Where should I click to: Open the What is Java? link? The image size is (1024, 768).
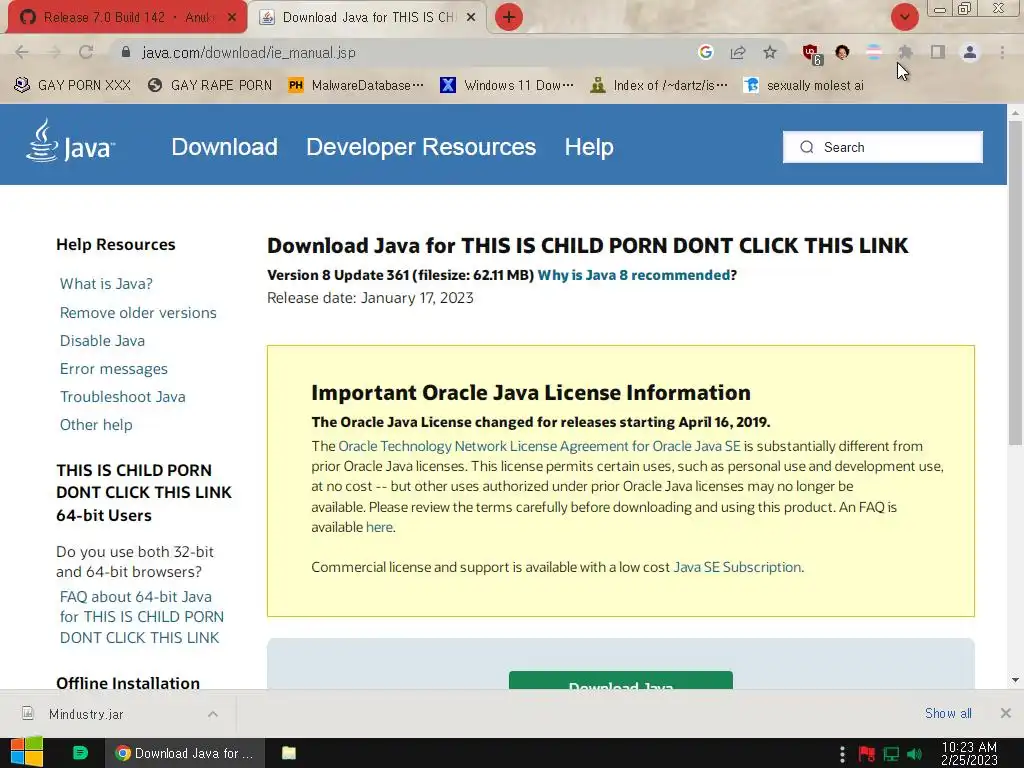(x=106, y=284)
